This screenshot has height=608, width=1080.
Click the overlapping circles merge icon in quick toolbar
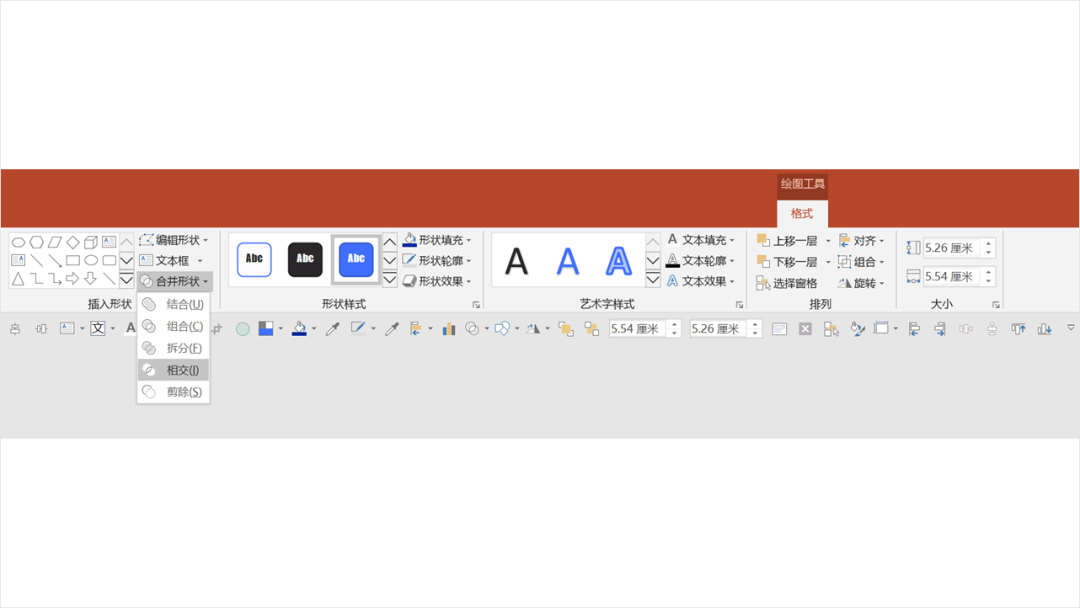[x=472, y=329]
